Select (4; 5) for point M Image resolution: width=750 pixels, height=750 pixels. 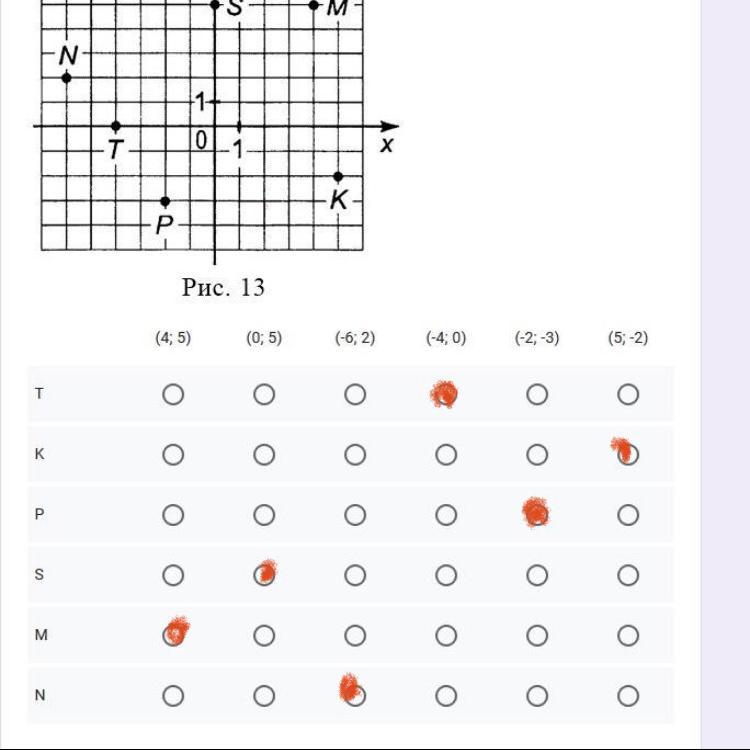click(x=173, y=635)
